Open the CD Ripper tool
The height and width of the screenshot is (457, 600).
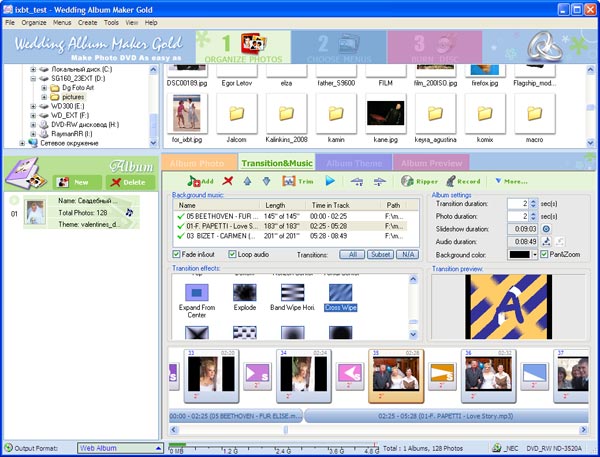tap(419, 181)
